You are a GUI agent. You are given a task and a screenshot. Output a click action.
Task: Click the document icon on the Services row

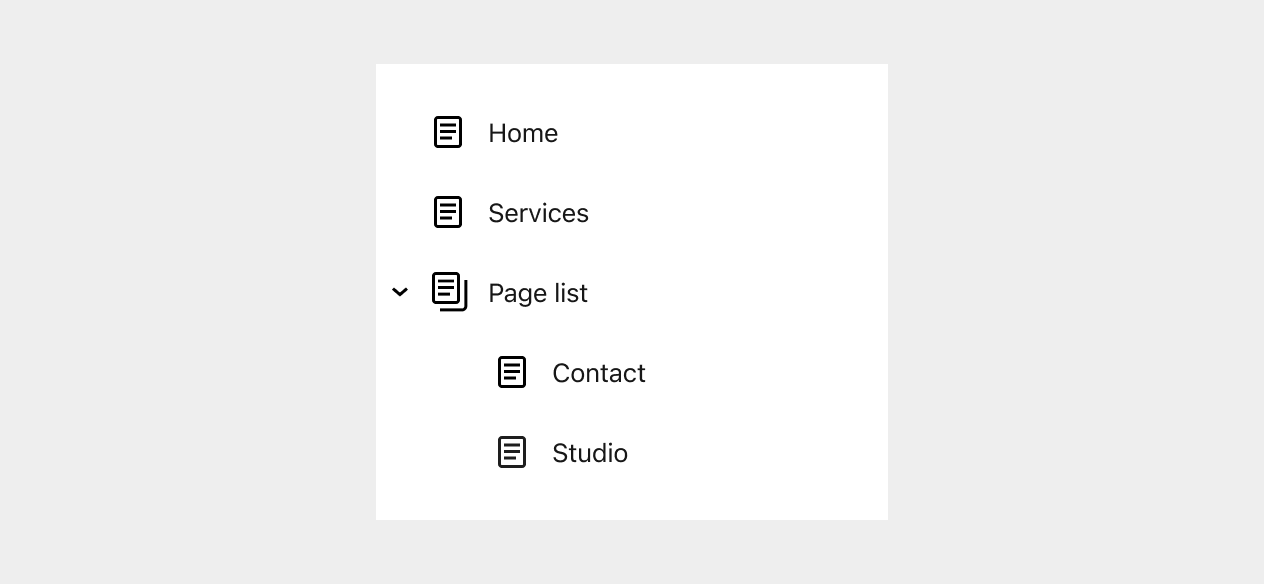(448, 211)
